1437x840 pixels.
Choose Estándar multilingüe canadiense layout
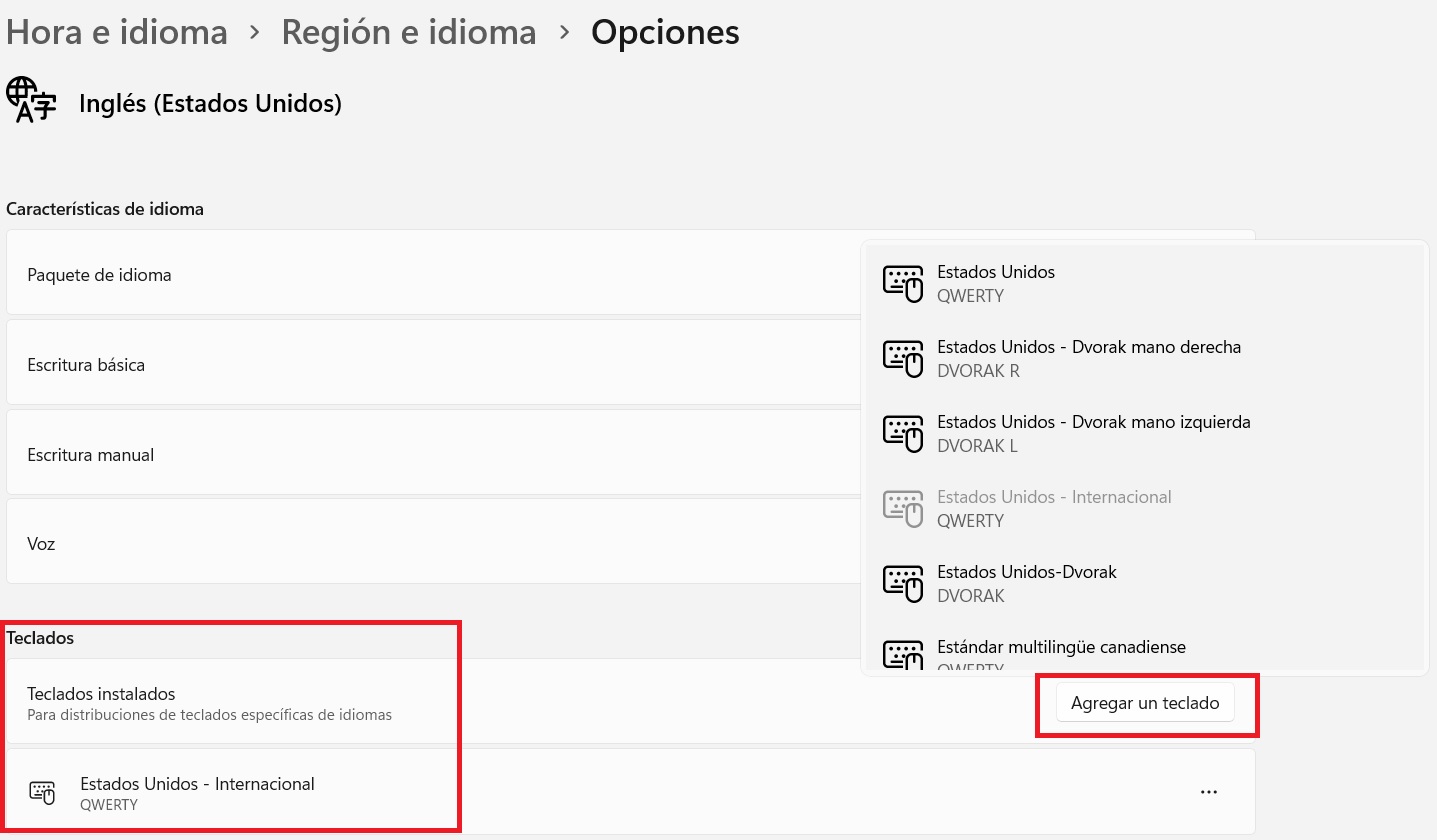(1144, 648)
